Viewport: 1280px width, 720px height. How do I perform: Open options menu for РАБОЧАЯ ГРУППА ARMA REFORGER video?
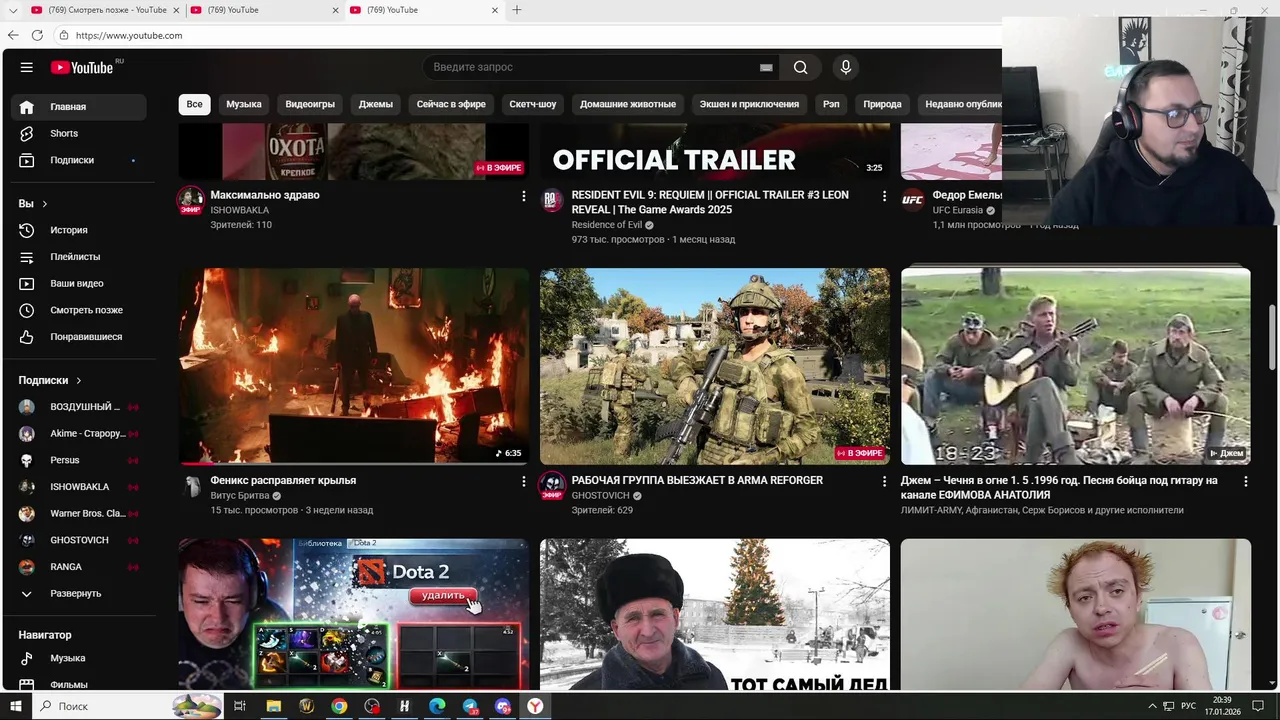tap(884, 481)
